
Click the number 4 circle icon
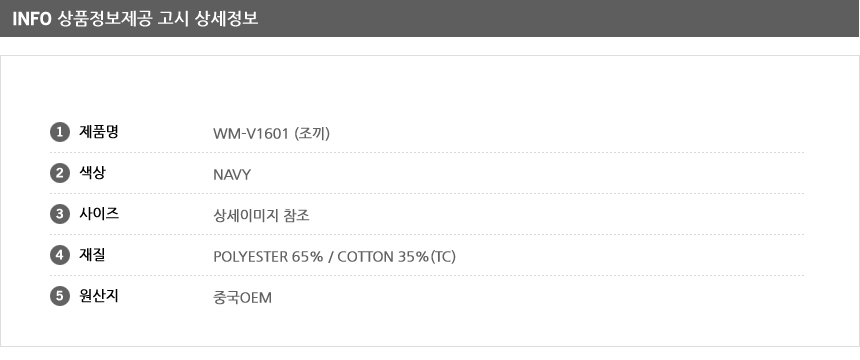(x=60, y=255)
